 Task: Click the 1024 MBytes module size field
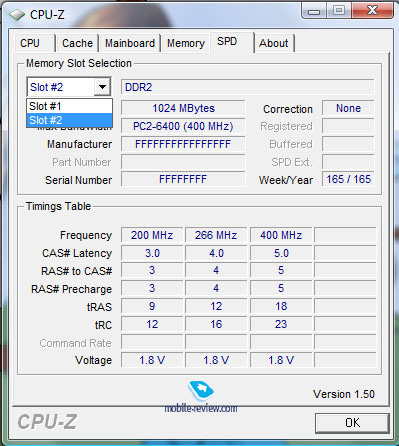tap(183, 108)
